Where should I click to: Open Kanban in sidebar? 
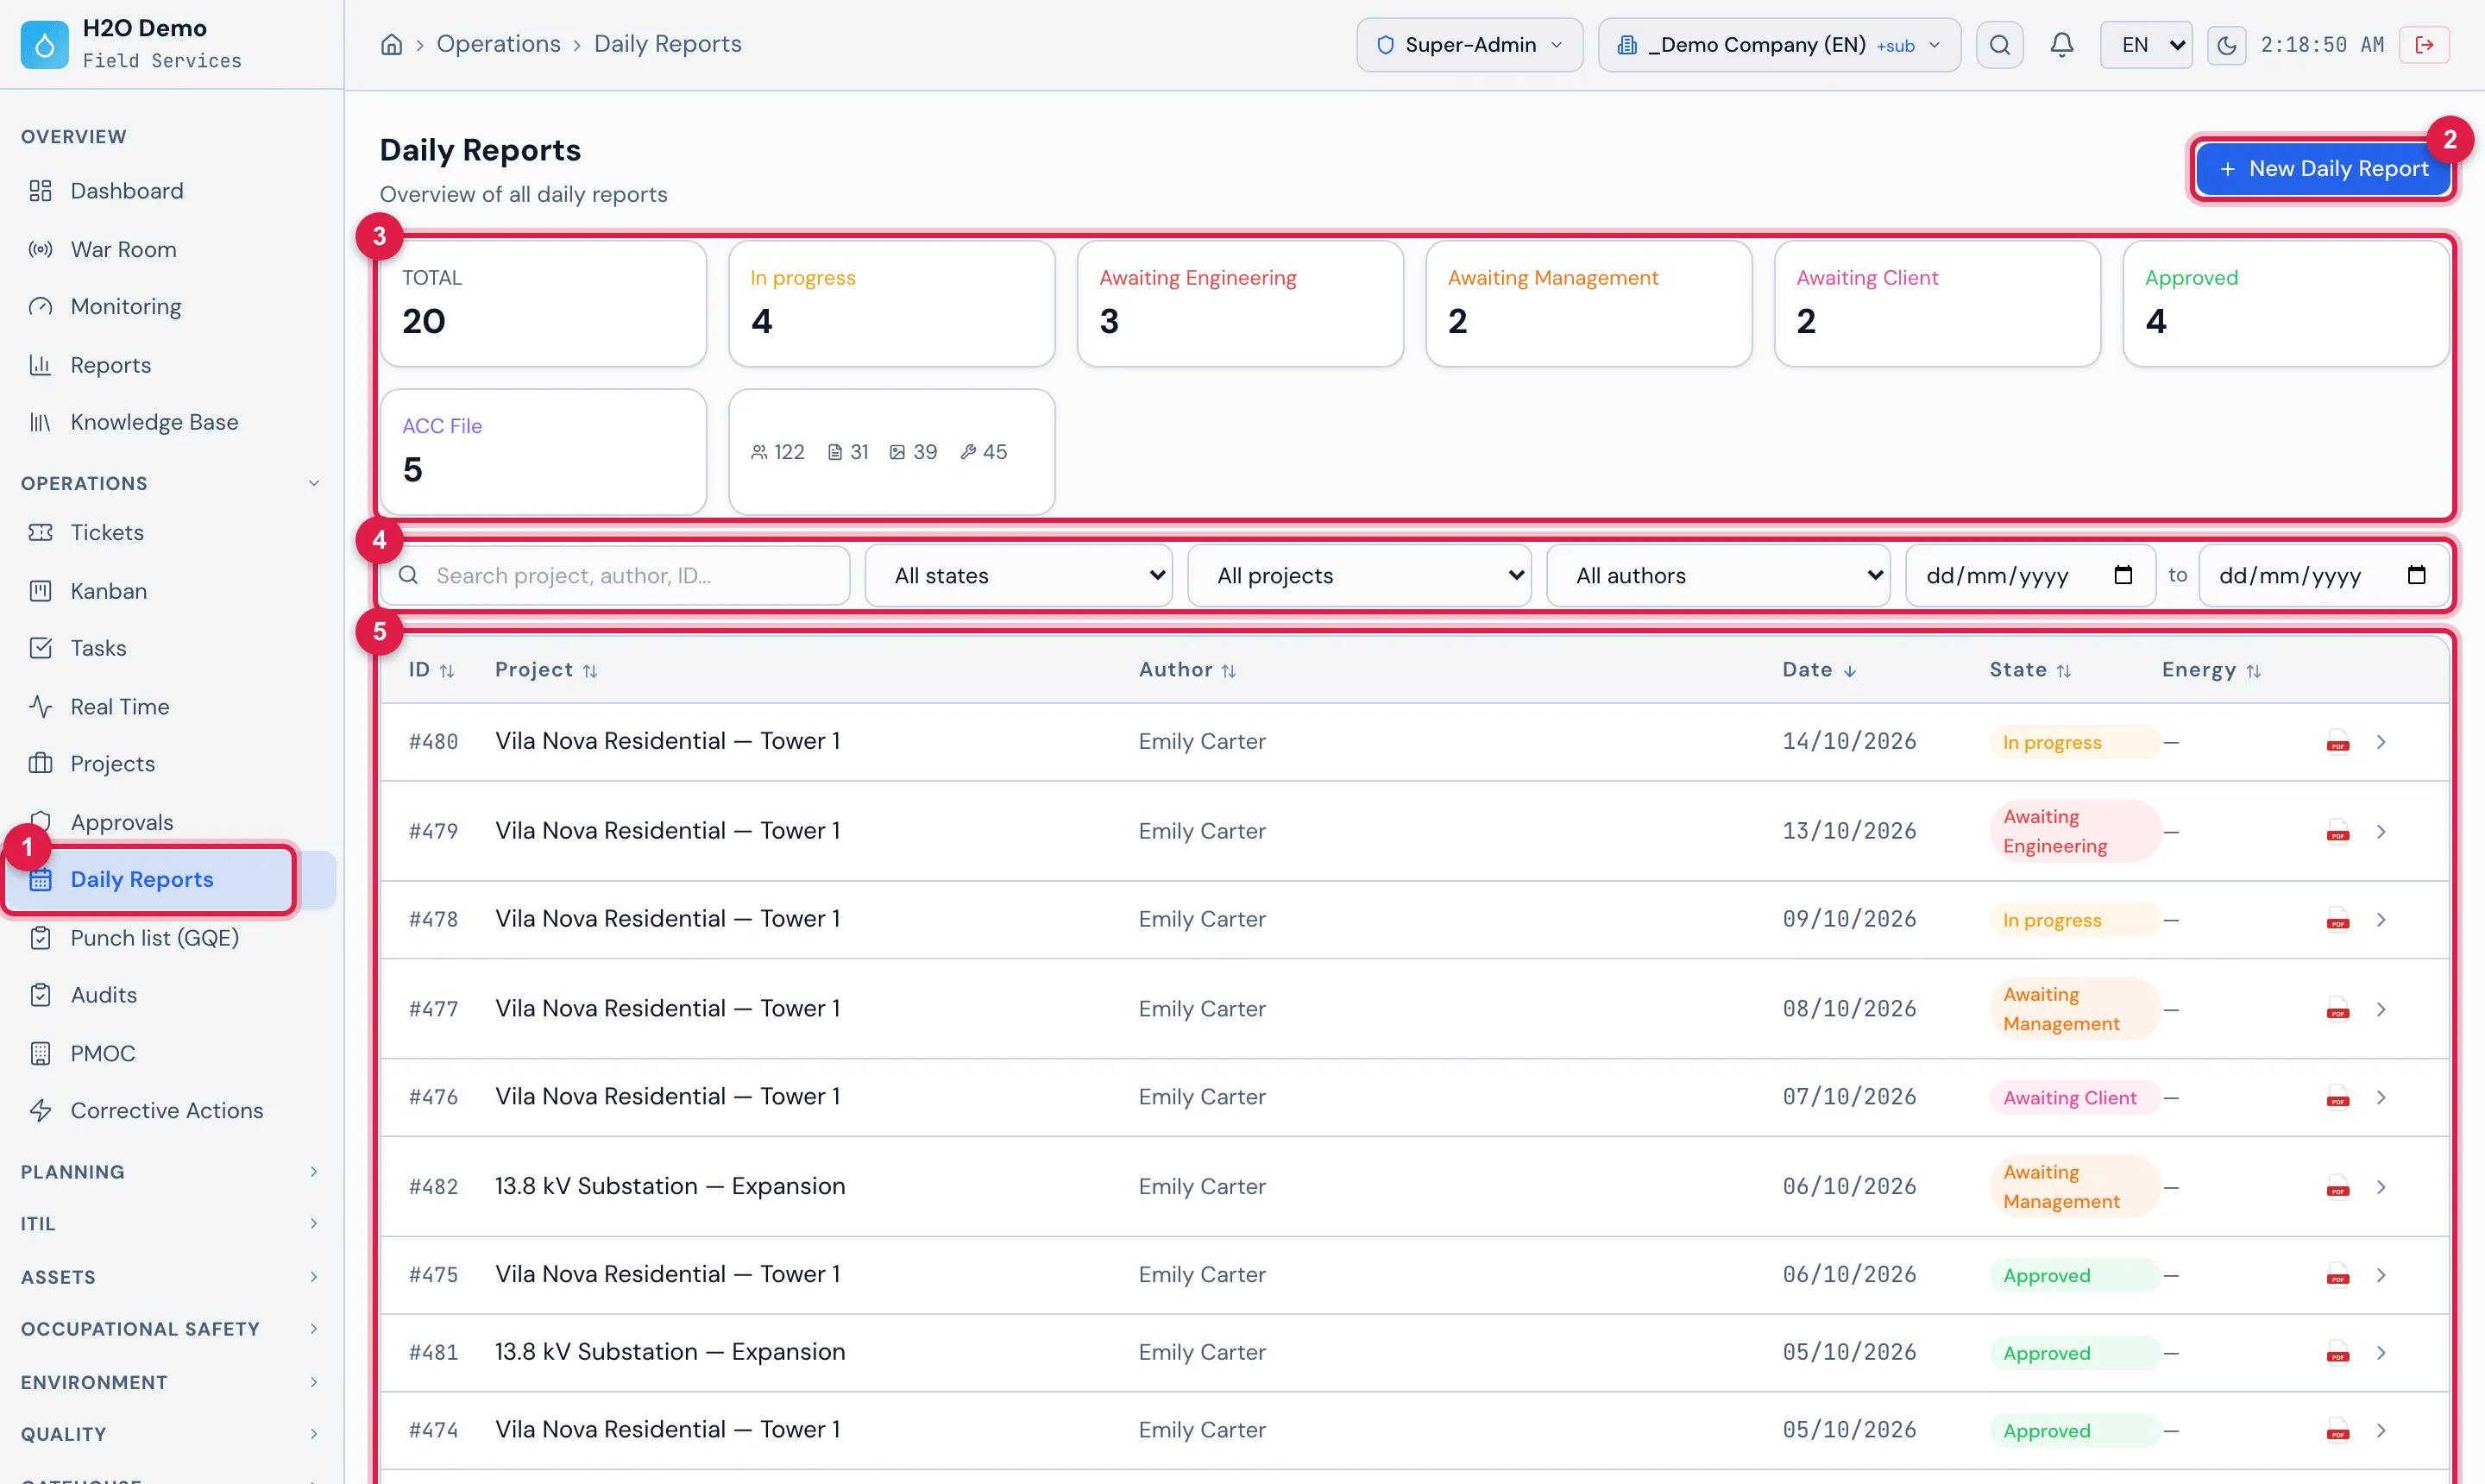[x=170, y=591]
